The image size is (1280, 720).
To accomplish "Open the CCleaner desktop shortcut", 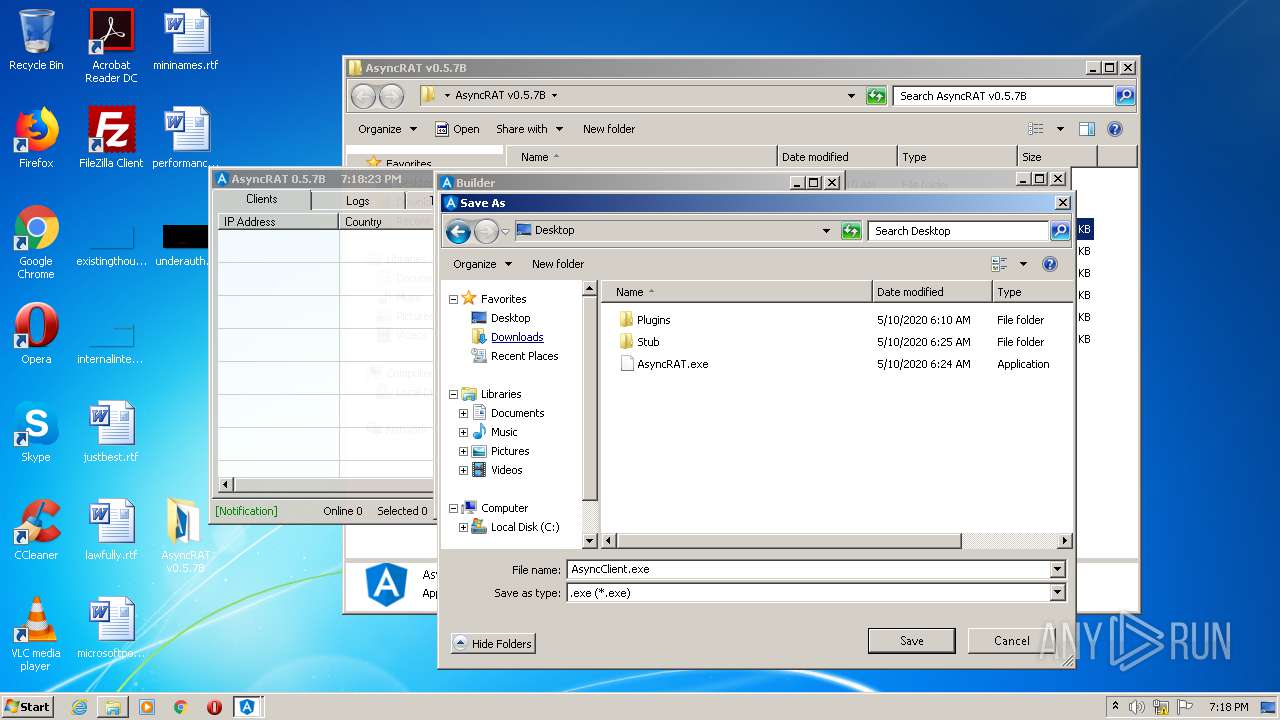I will (36, 530).
